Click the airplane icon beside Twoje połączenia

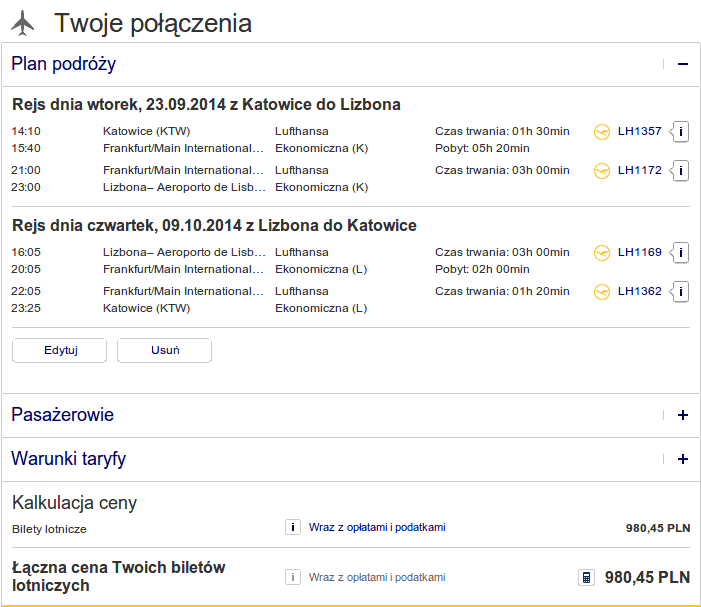[22, 23]
